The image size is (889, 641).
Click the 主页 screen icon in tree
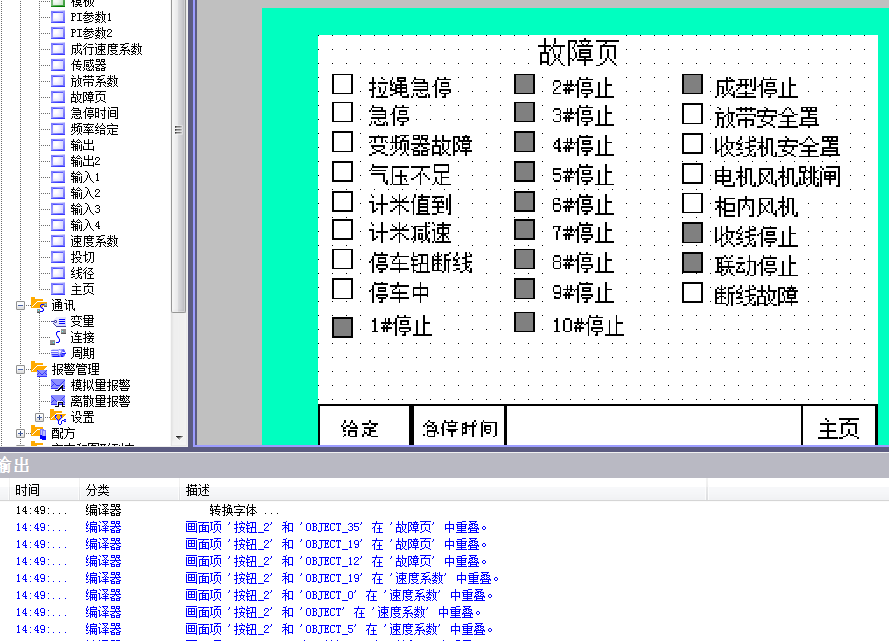click(x=58, y=289)
